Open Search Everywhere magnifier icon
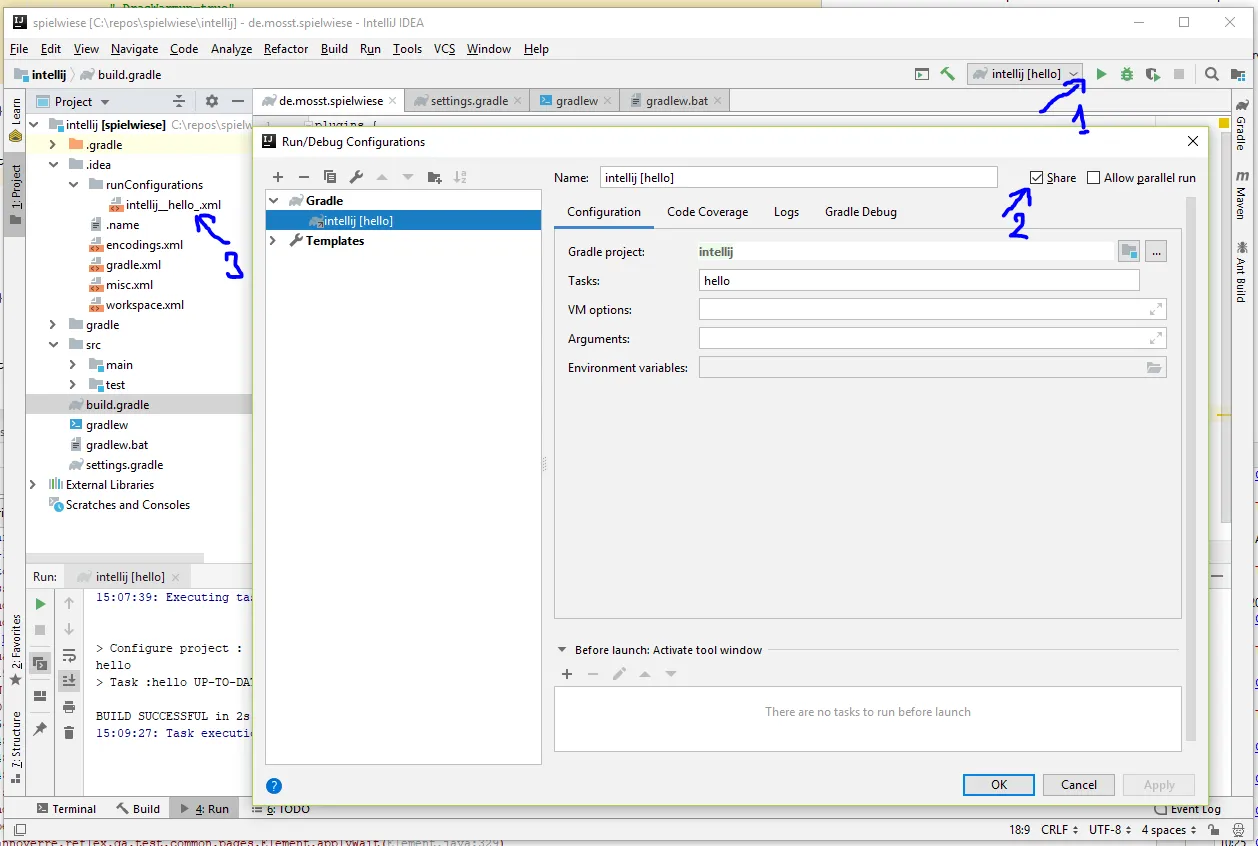Viewport: 1258px width, 846px height. tap(1211, 74)
